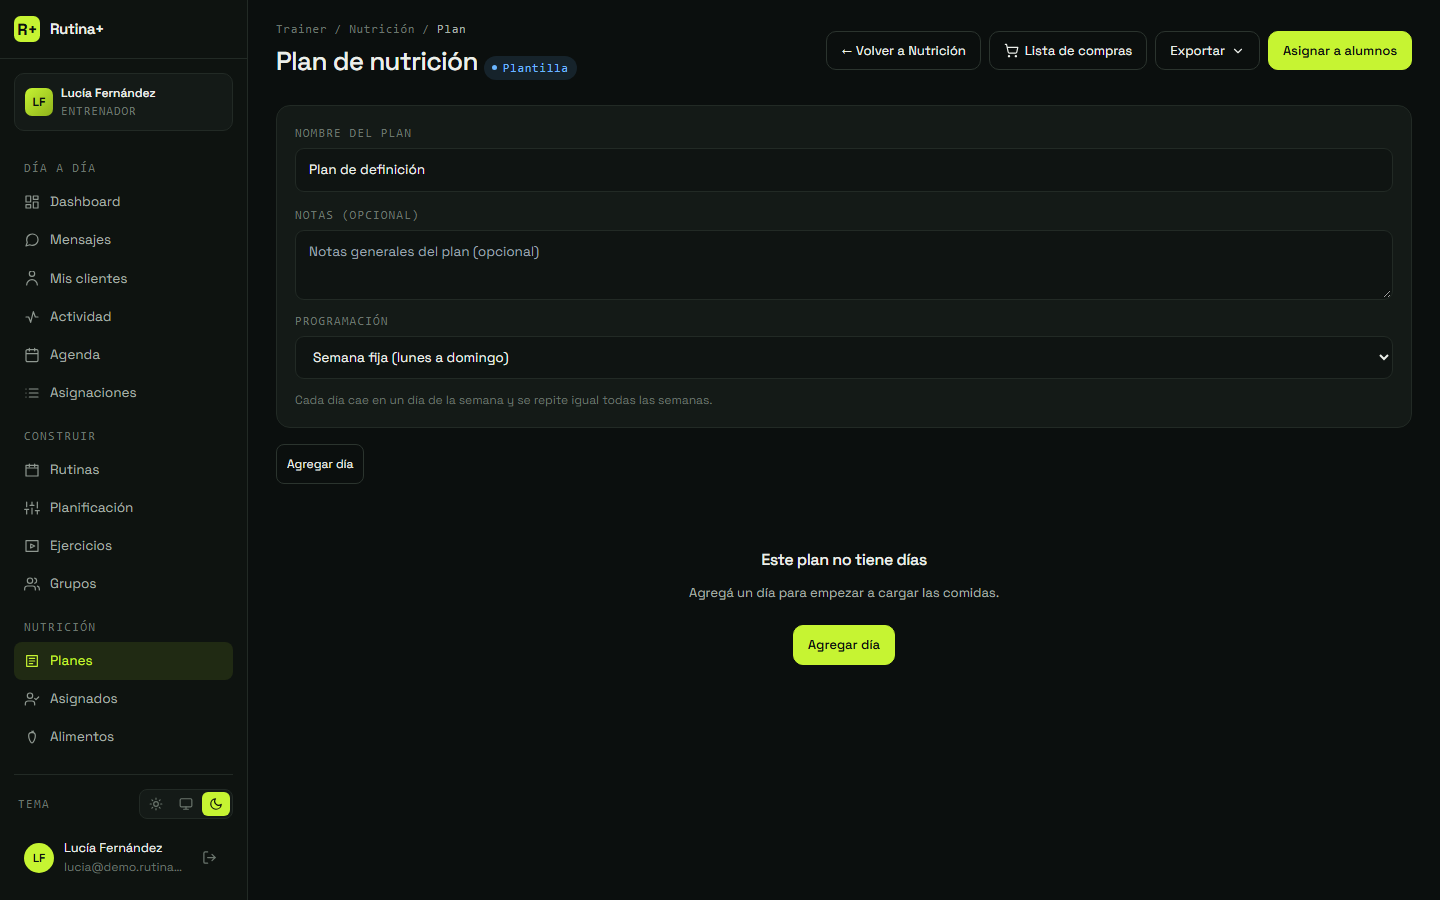The width and height of the screenshot is (1440, 900).
Task: Switch to light theme sun toggle
Action: (x=156, y=804)
